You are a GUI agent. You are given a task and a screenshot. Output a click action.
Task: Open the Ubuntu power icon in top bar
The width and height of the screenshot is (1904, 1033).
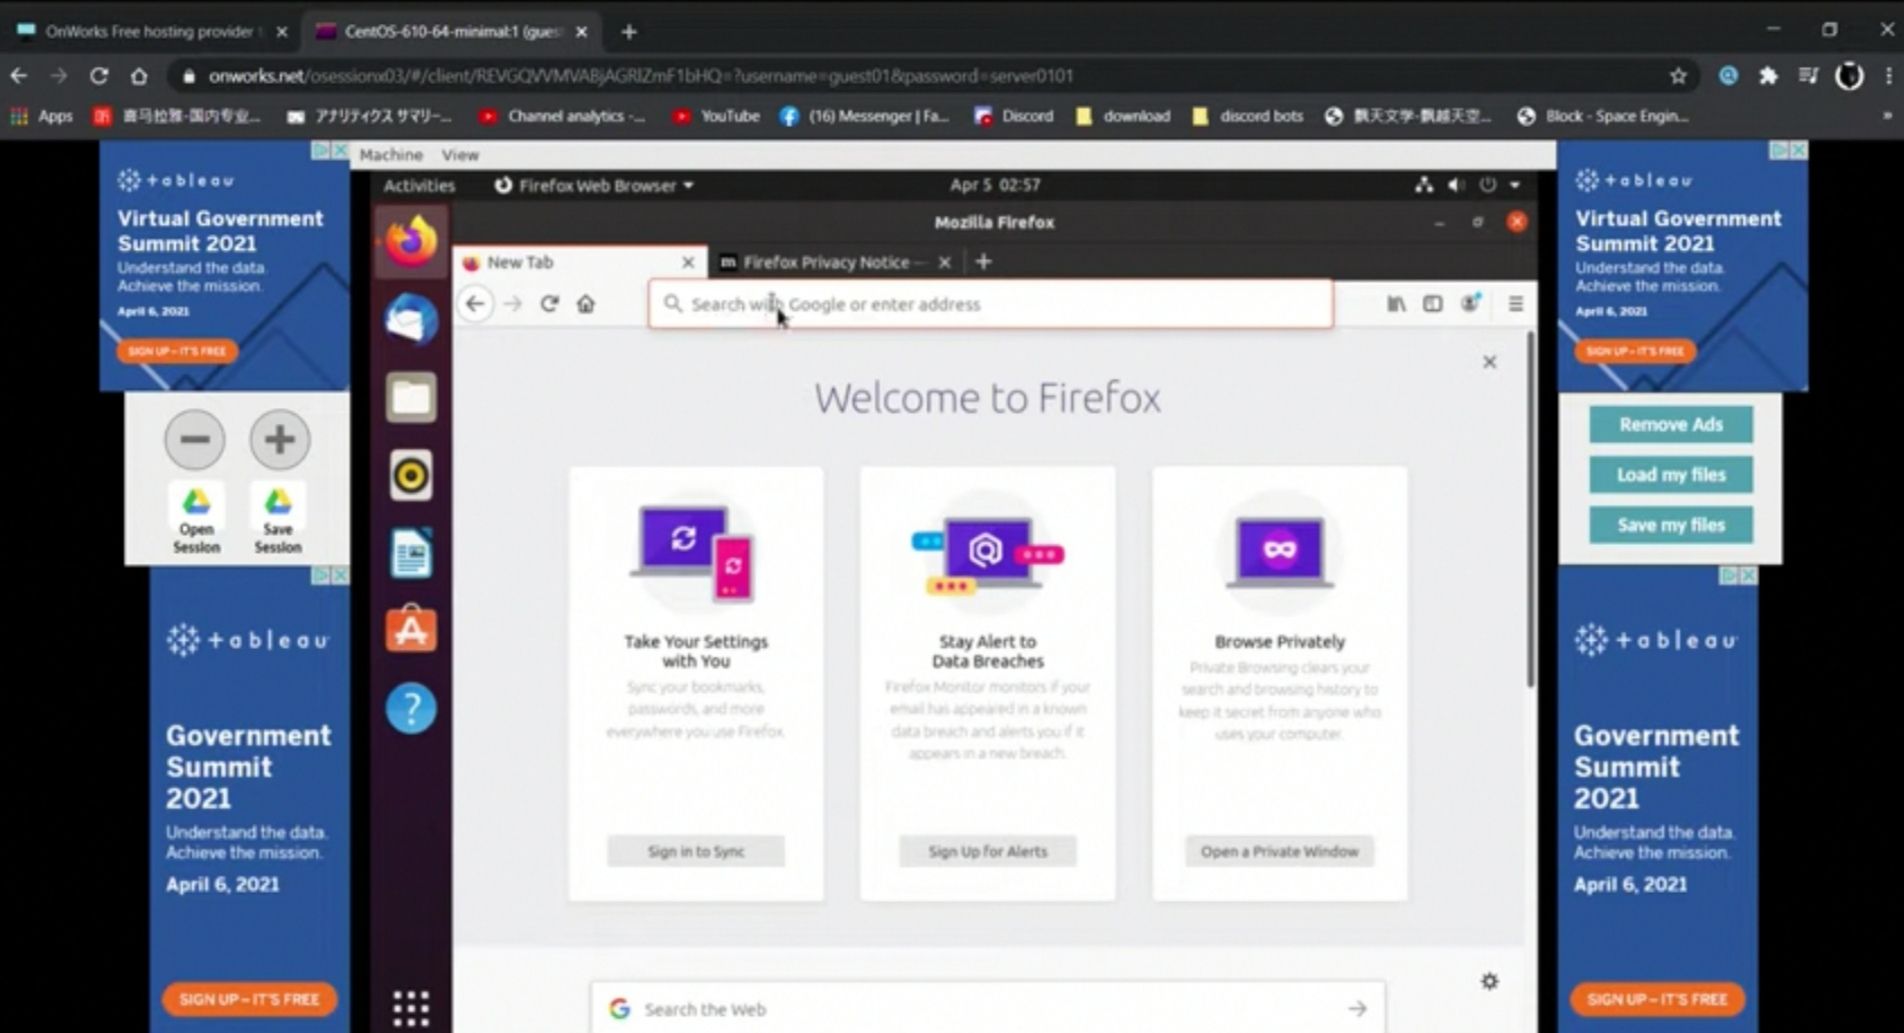1488,185
